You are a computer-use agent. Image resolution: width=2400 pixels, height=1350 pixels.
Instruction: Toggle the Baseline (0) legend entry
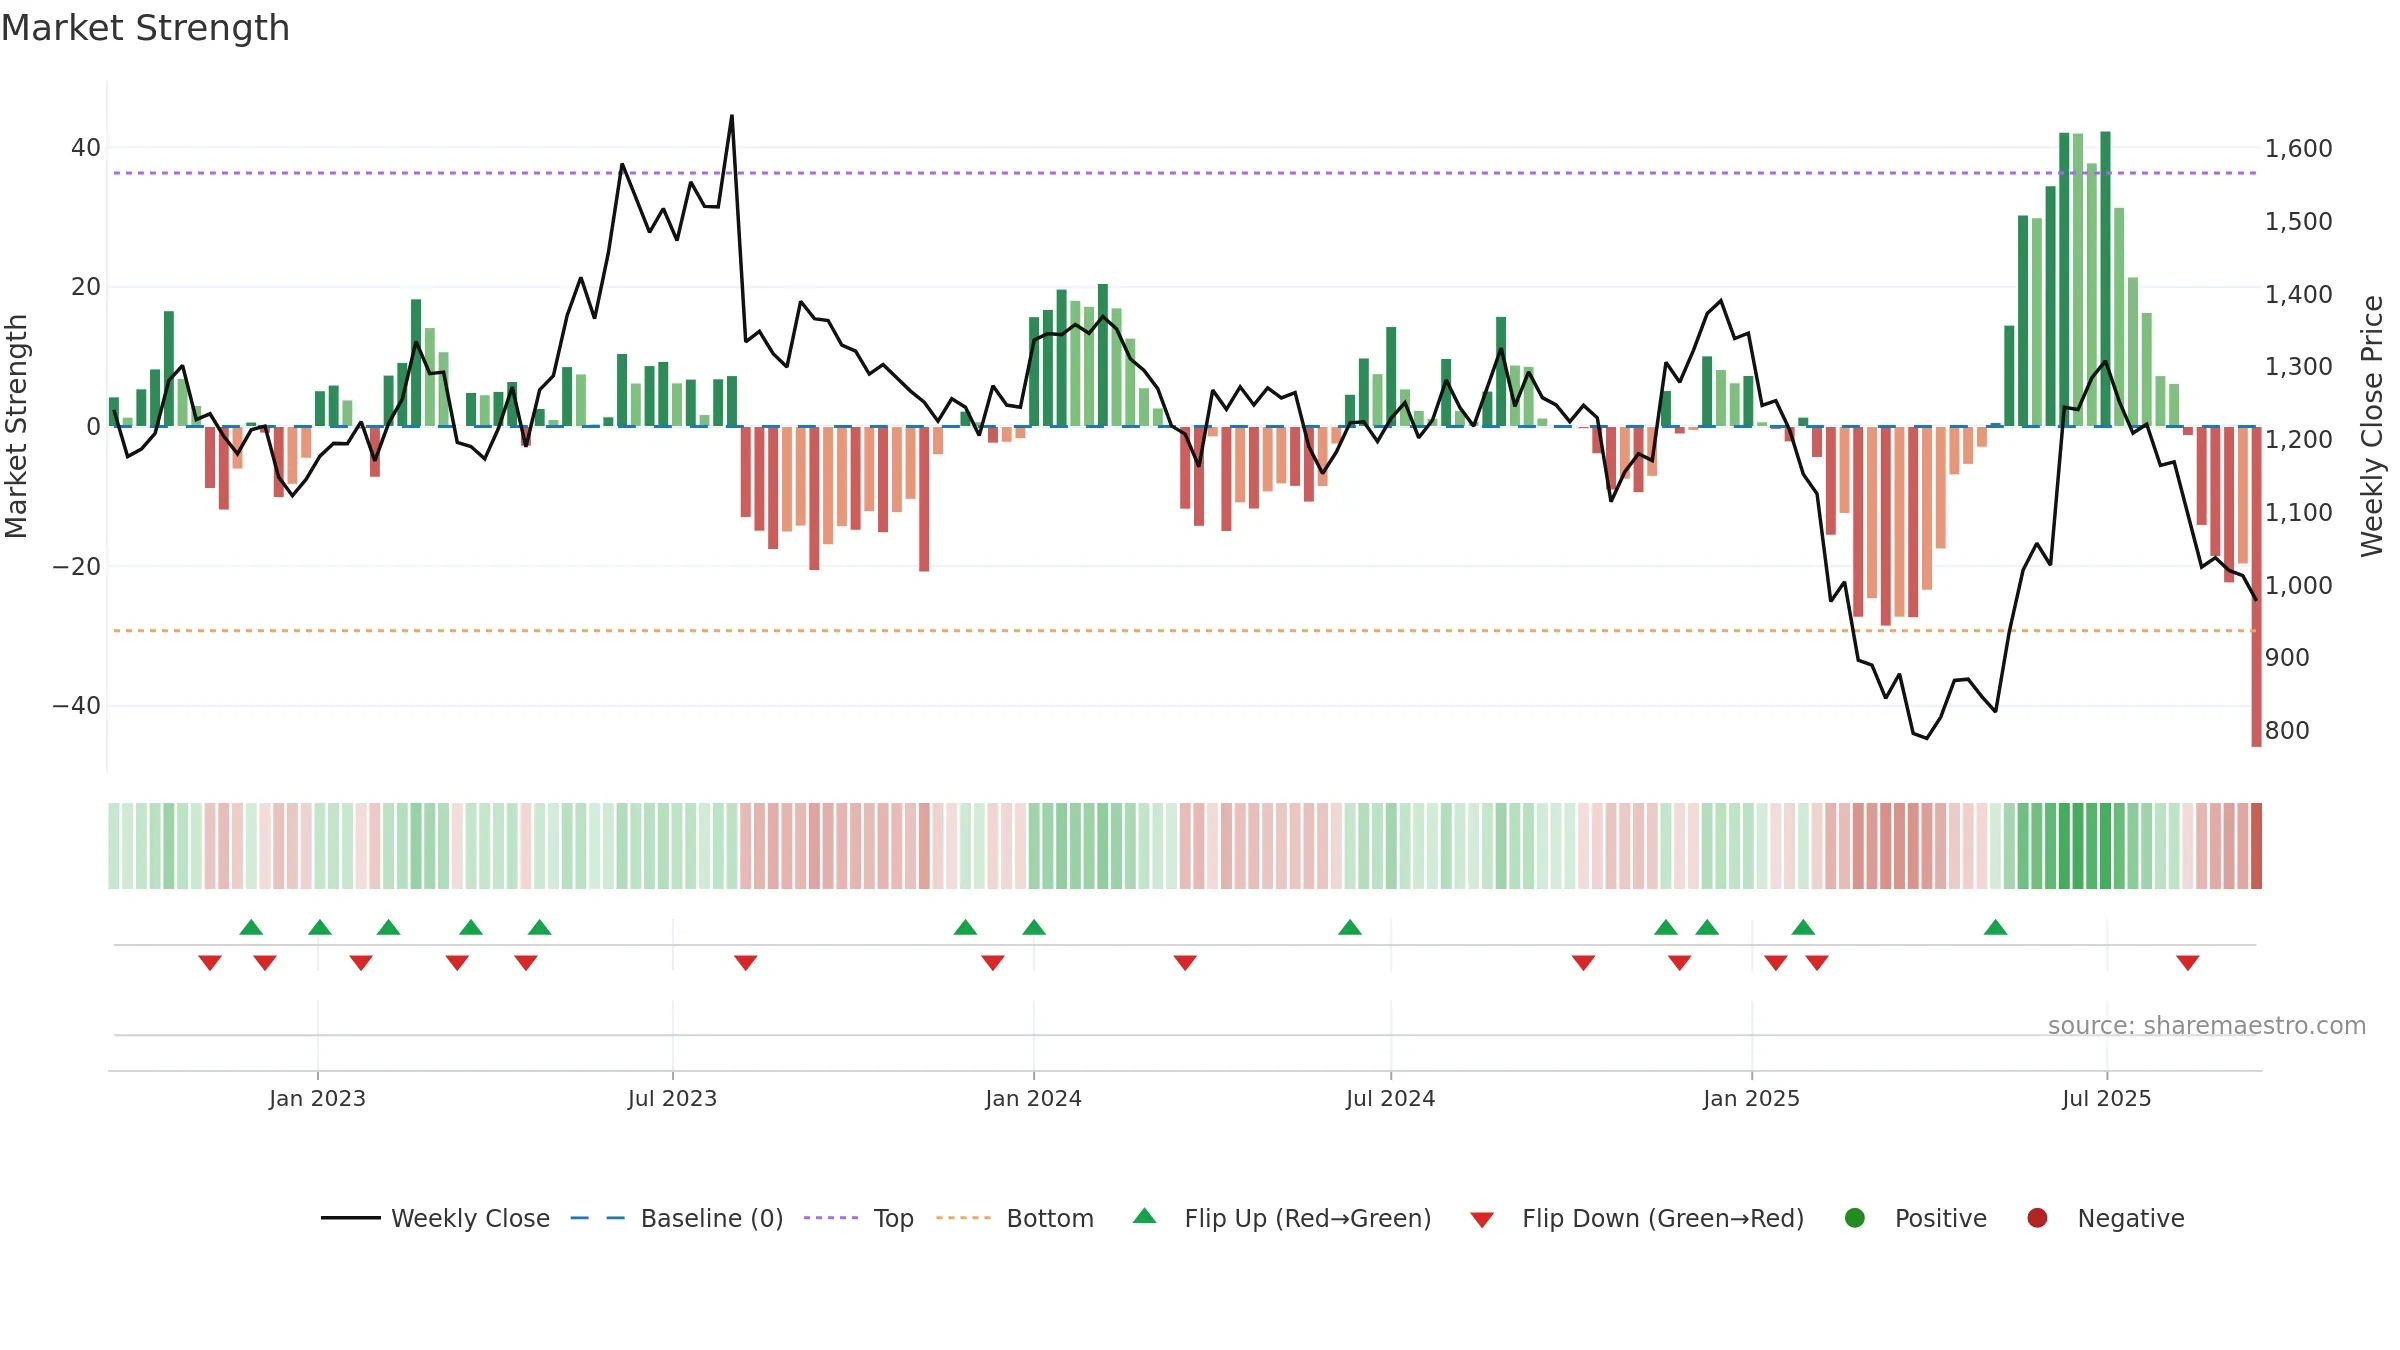[676, 1218]
